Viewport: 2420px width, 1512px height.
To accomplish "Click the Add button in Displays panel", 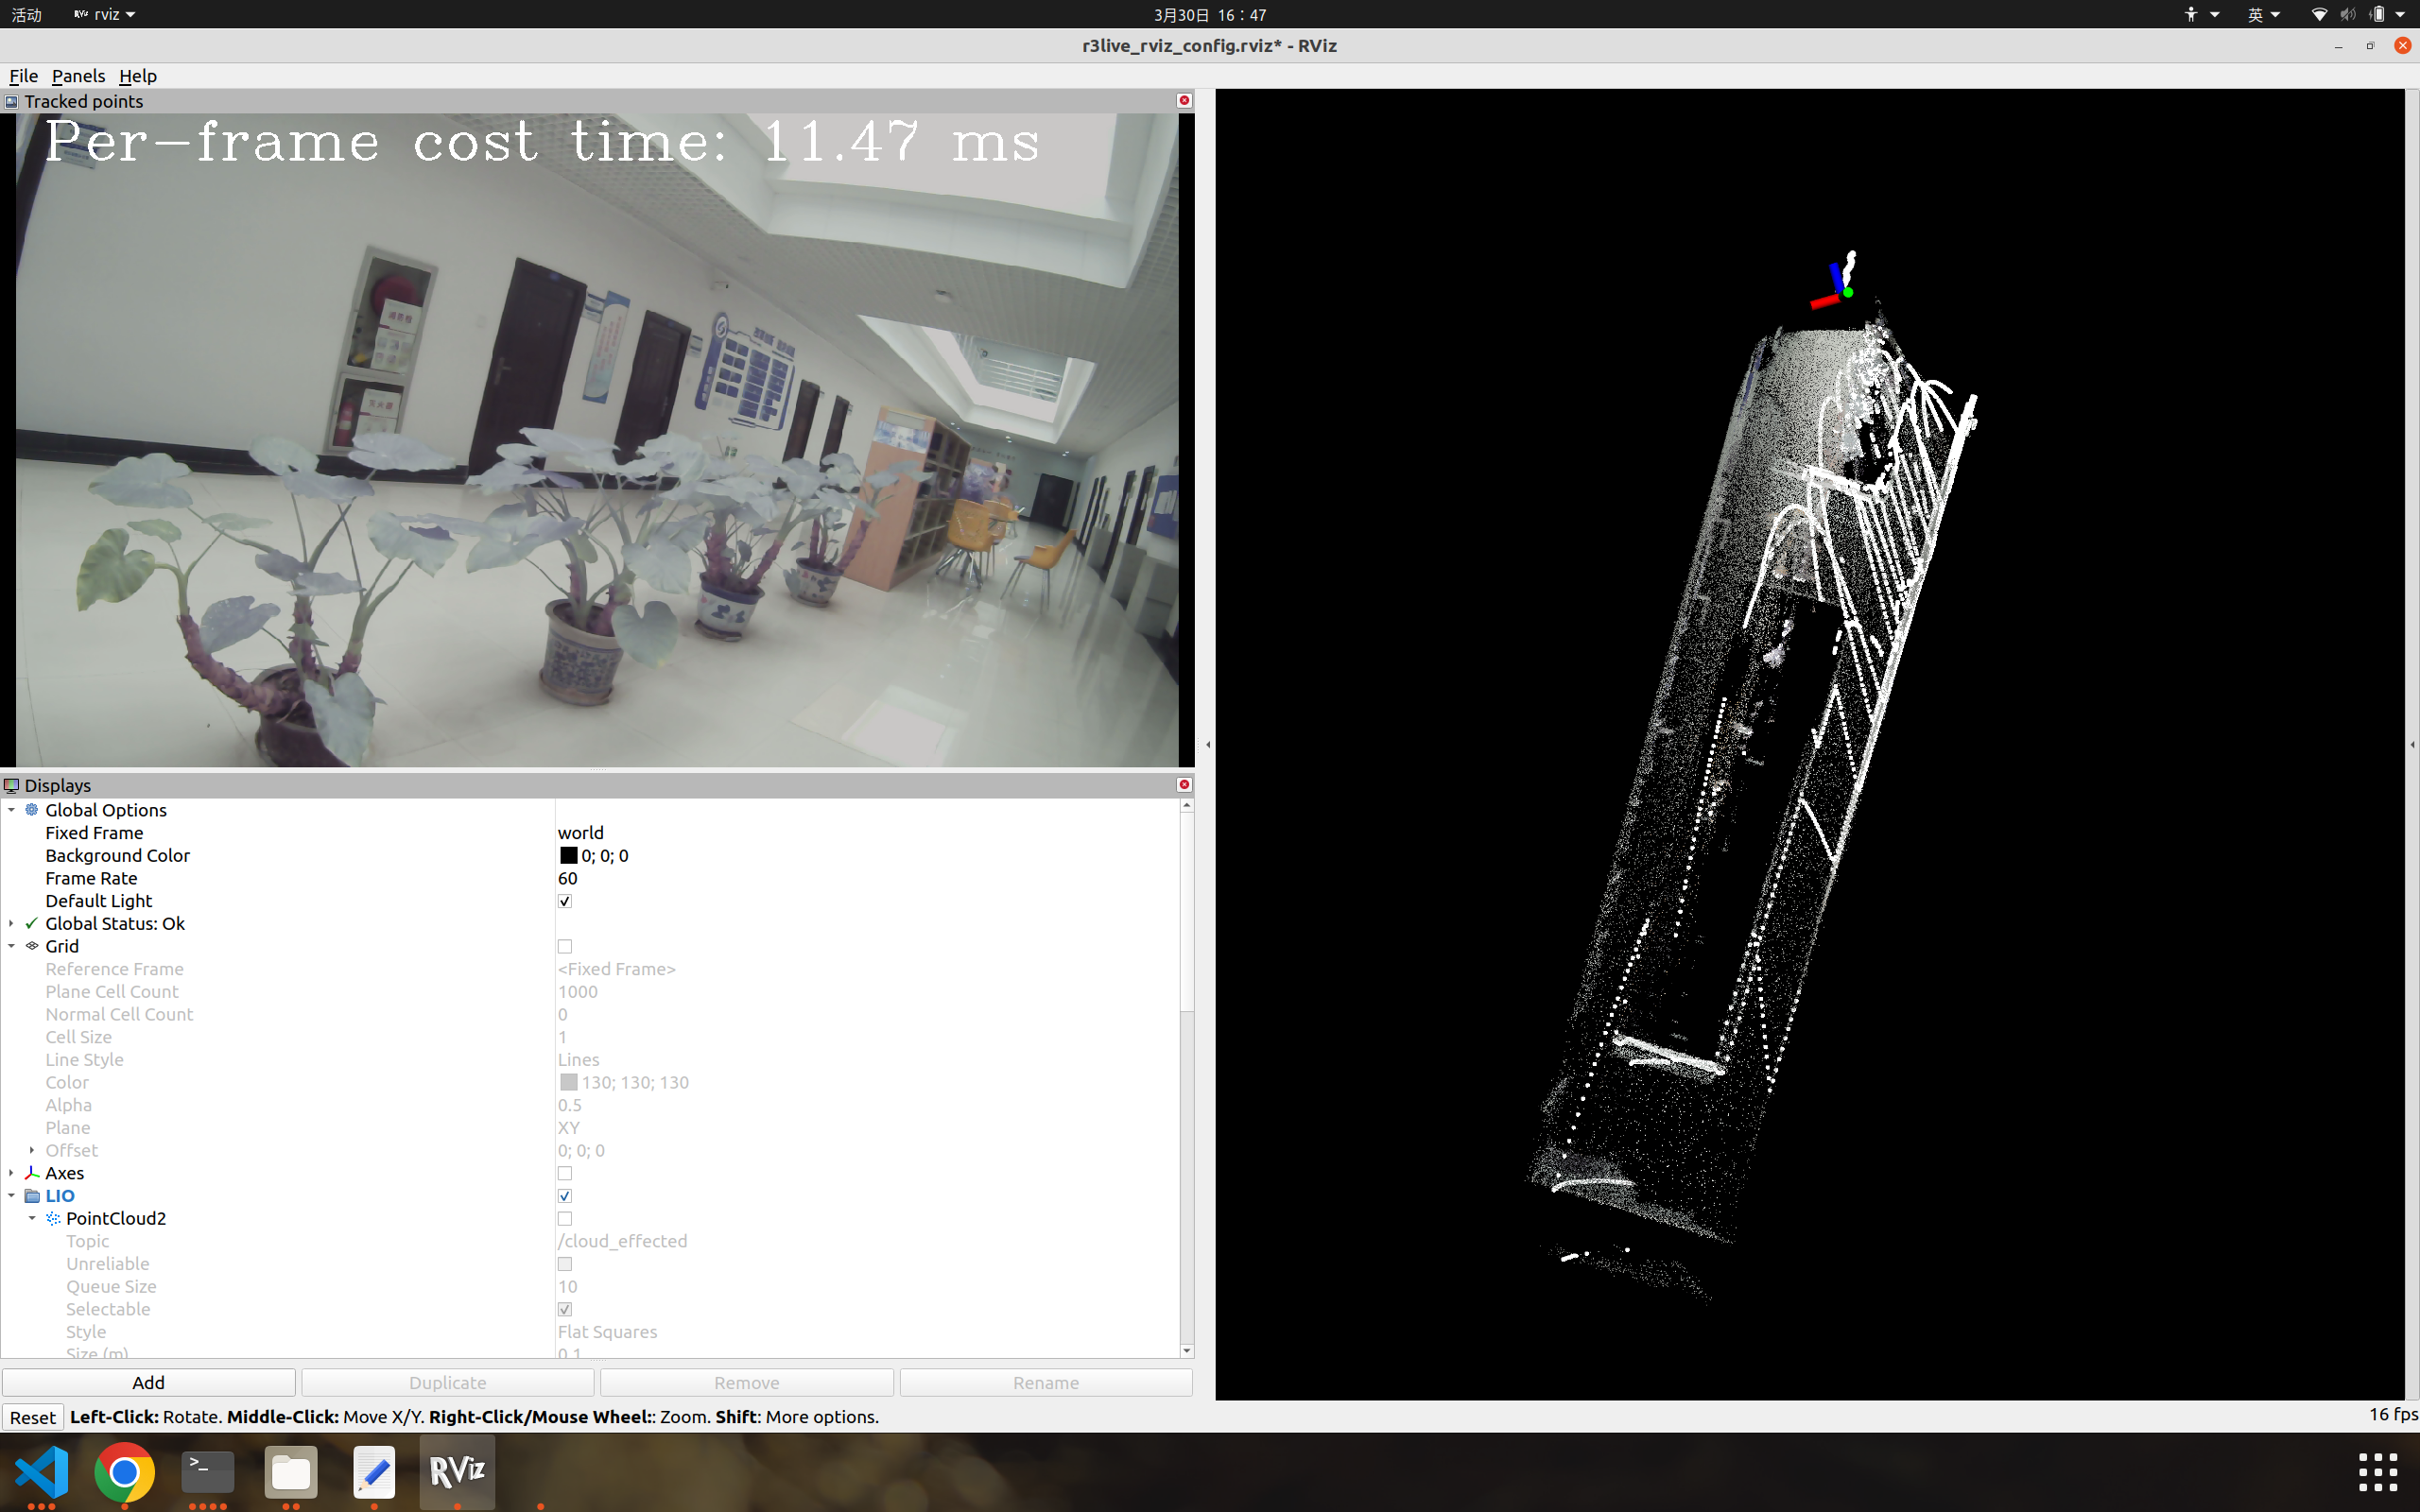I will (149, 1382).
